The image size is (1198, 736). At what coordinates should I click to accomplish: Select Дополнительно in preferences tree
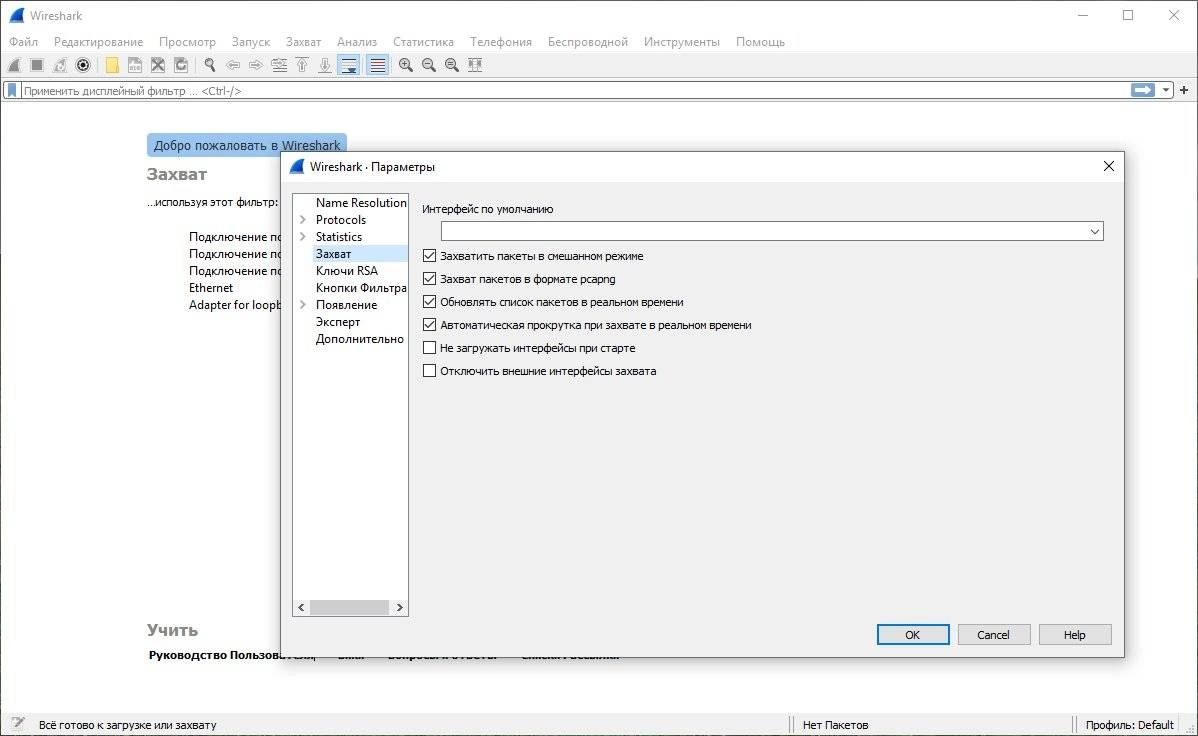coord(359,339)
